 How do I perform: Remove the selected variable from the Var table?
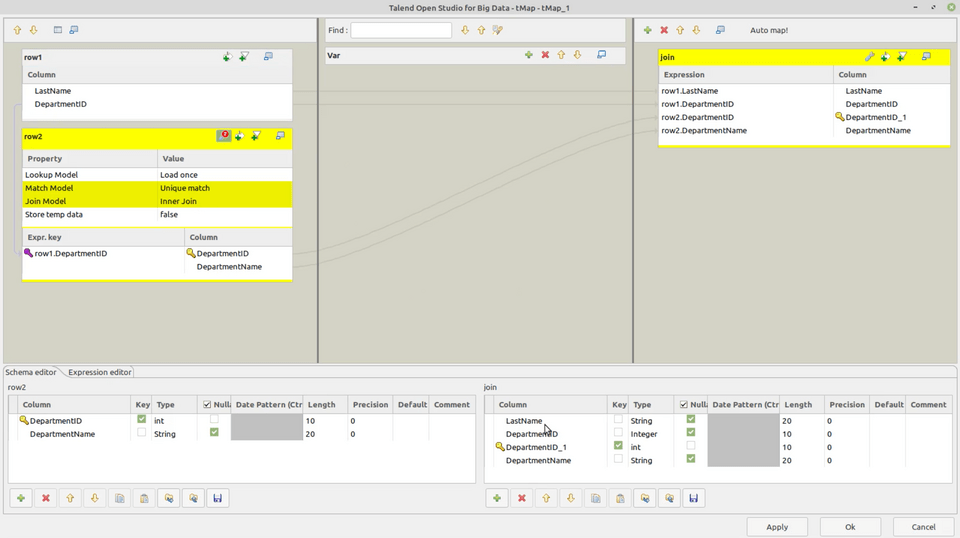[545, 55]
